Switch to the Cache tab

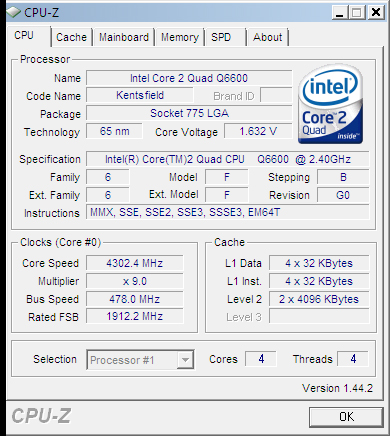(x=71, y=37)
